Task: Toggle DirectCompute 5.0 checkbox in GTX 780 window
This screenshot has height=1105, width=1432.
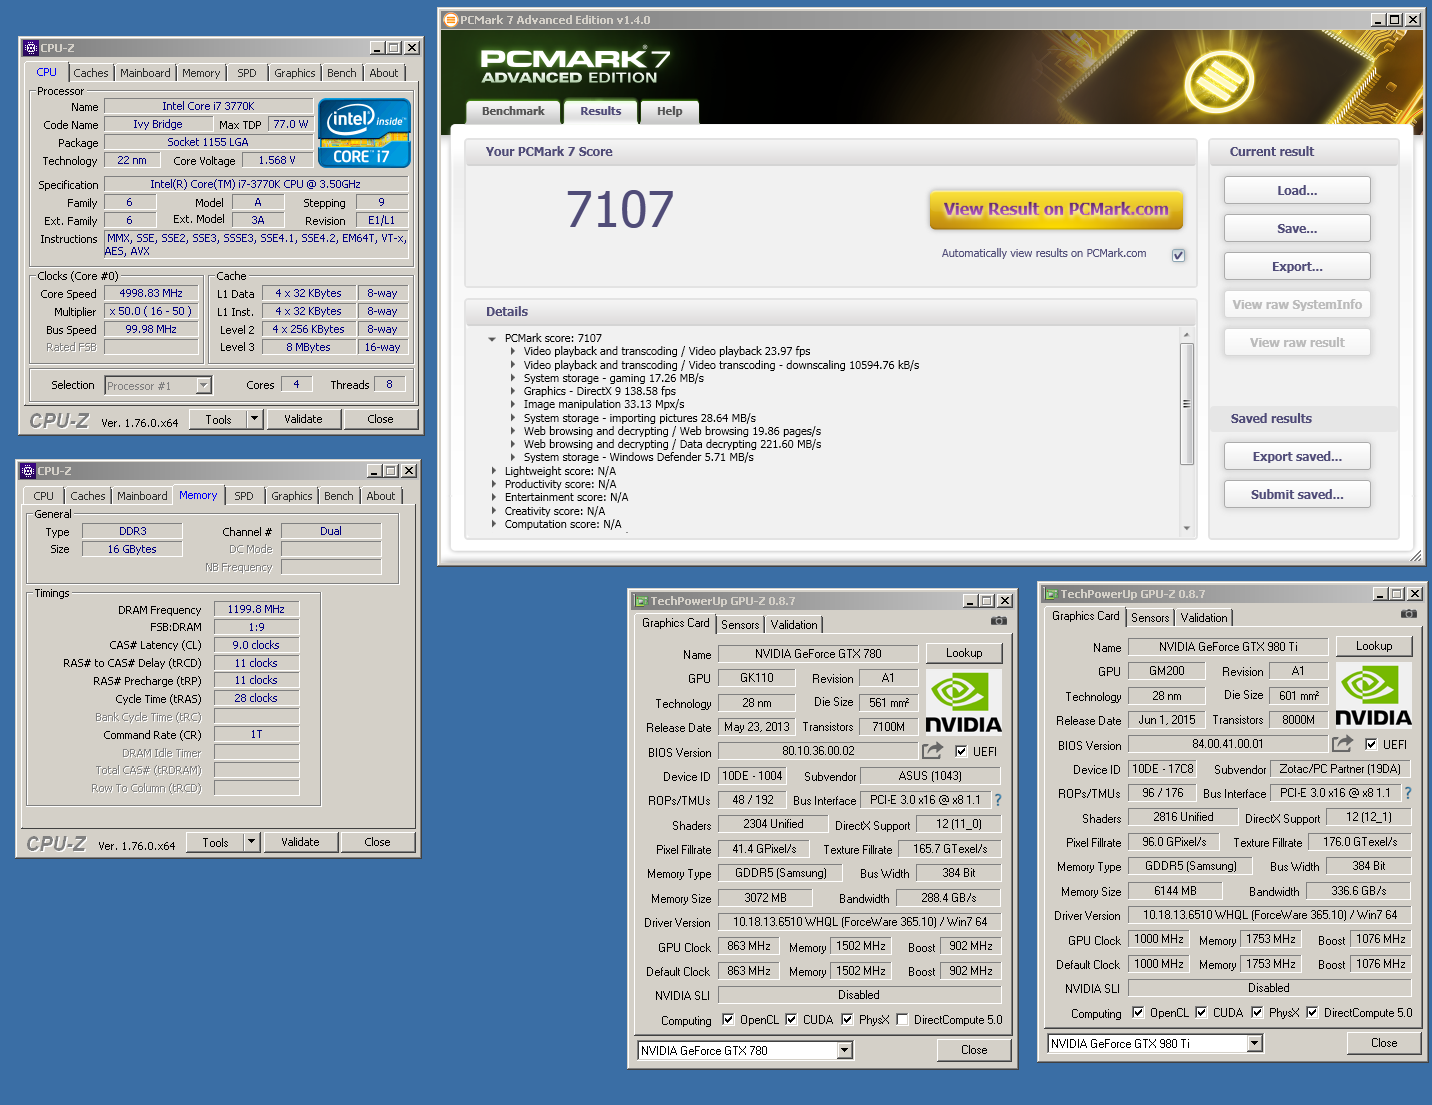Action: (x=902, y=1019)
